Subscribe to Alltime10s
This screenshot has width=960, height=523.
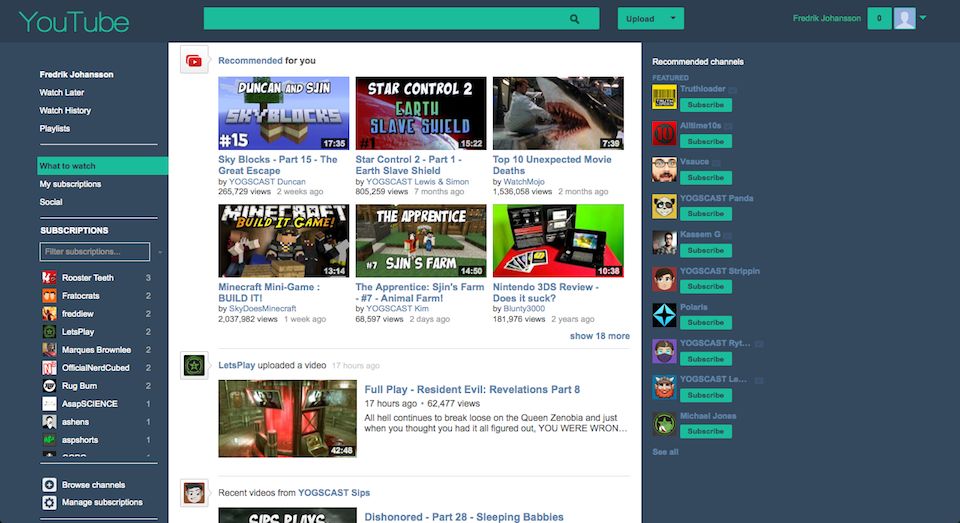pyautogui.click(x=705, y=141)
